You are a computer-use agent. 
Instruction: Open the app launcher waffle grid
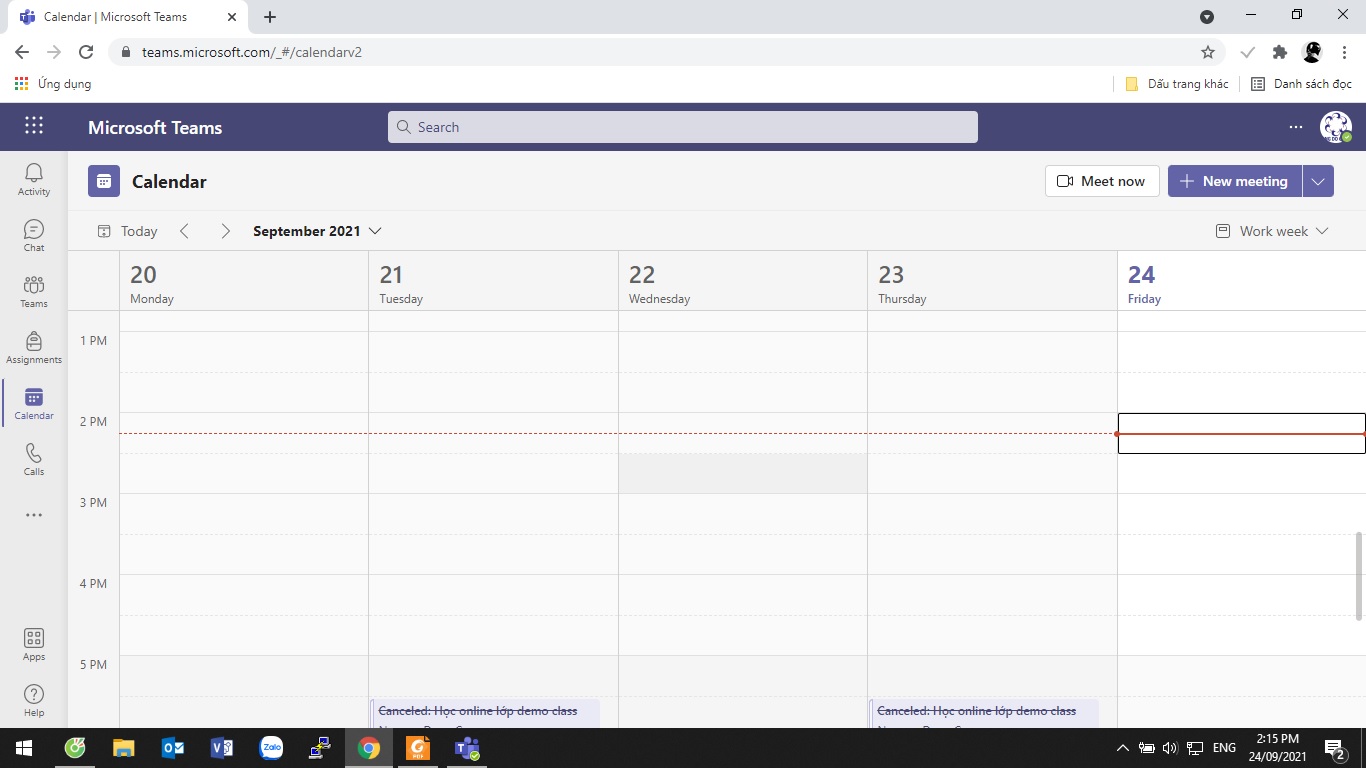click(34, 126)
